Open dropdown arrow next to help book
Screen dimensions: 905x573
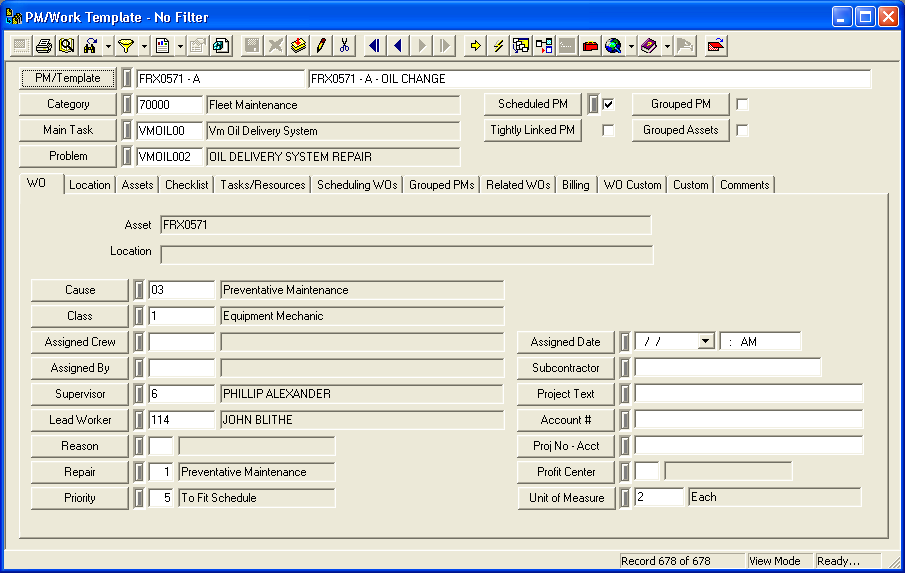[x=667, y=46]
